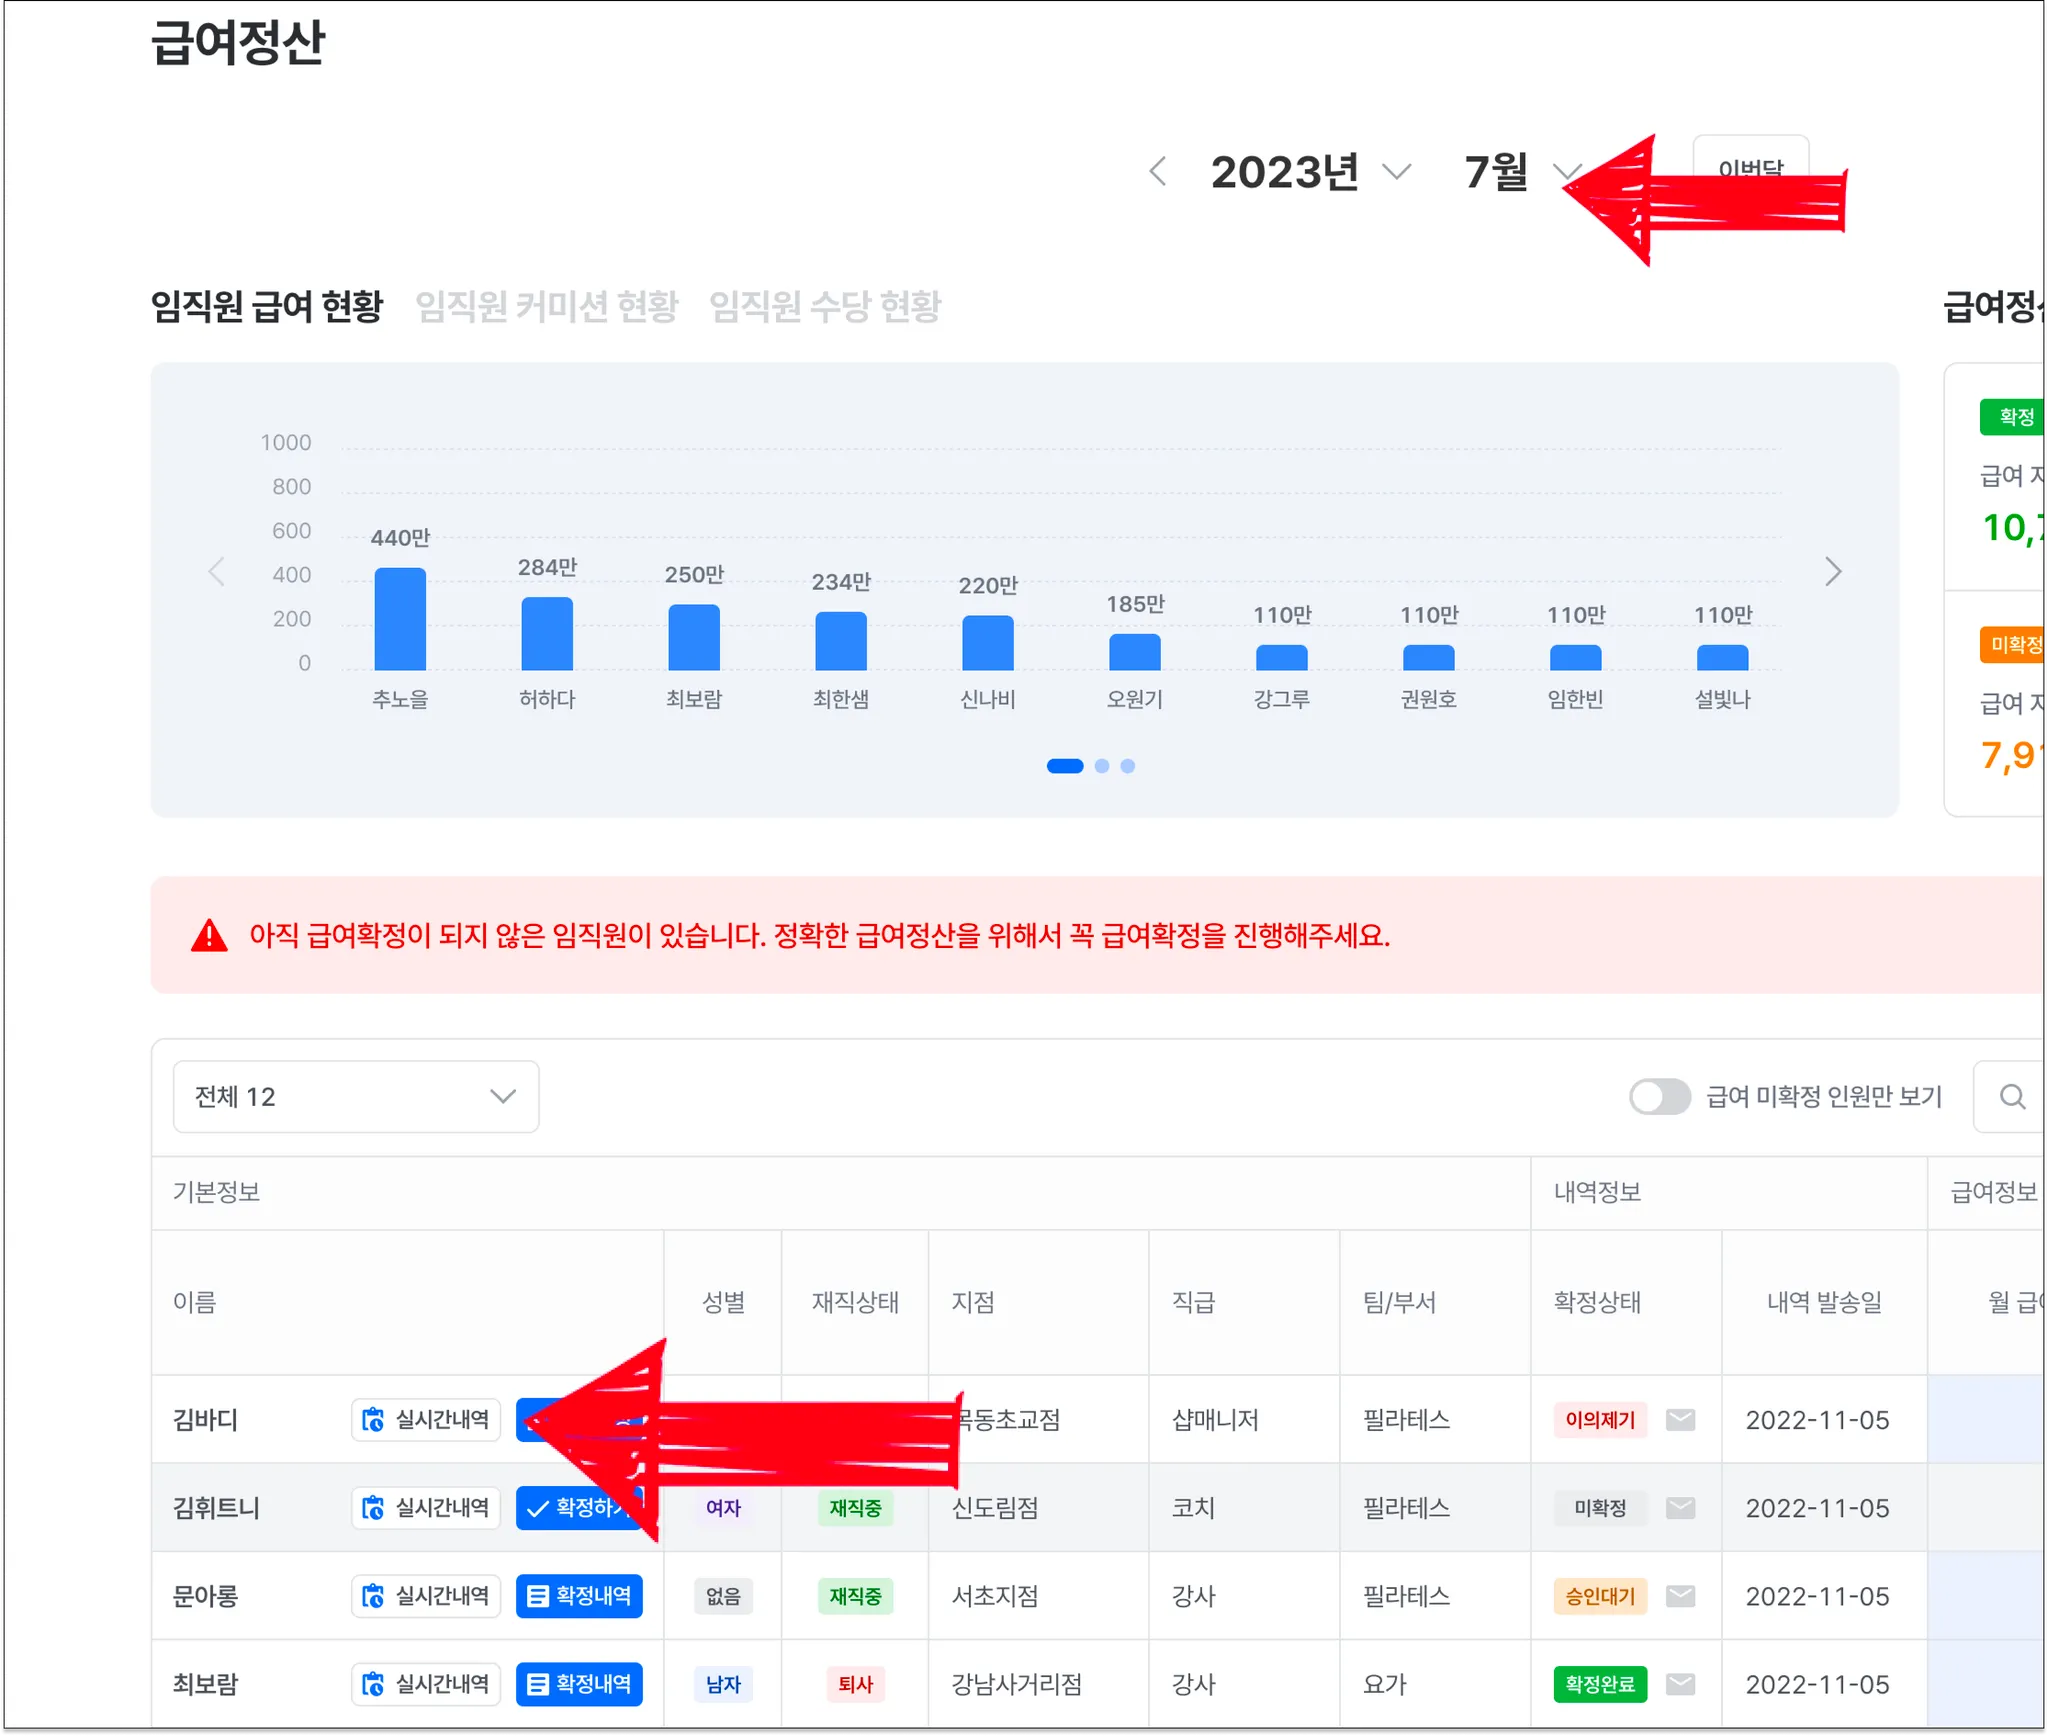Open 확정내역 for 문아롱

click(579, 1595)
